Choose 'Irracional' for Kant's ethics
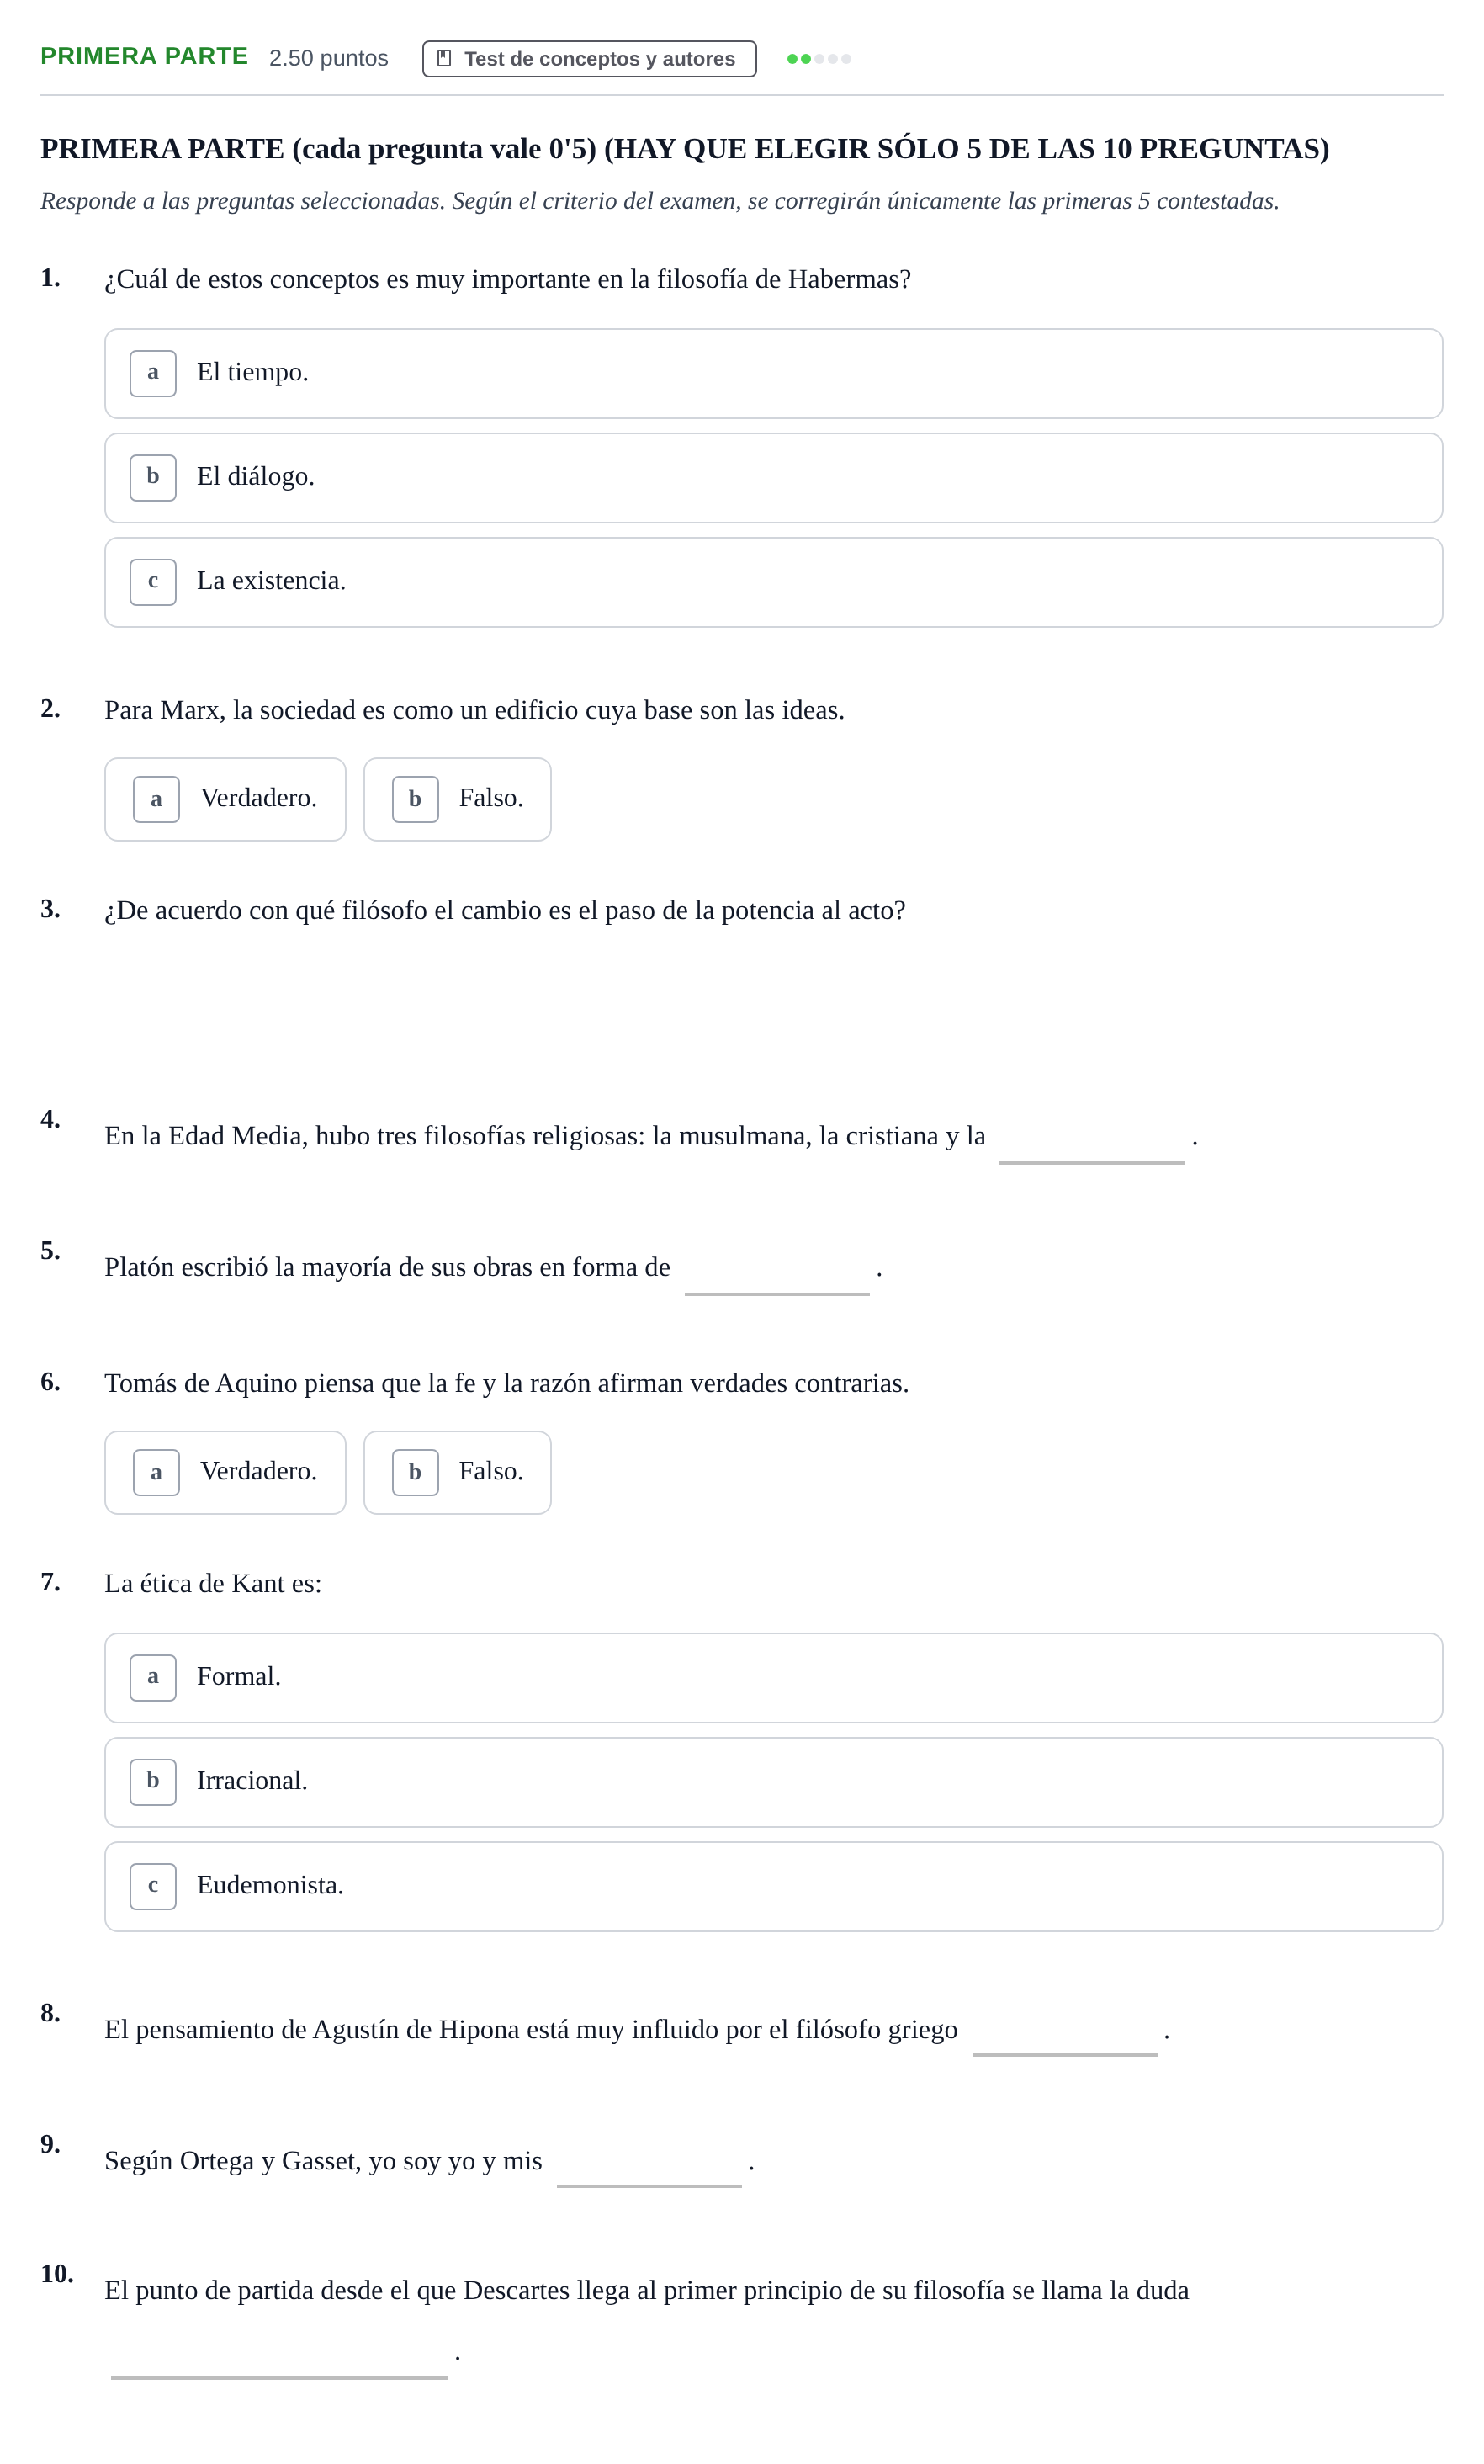Image resolution: width=1484 pixels, height=2464 pixels. click(x=773, y=1782)
